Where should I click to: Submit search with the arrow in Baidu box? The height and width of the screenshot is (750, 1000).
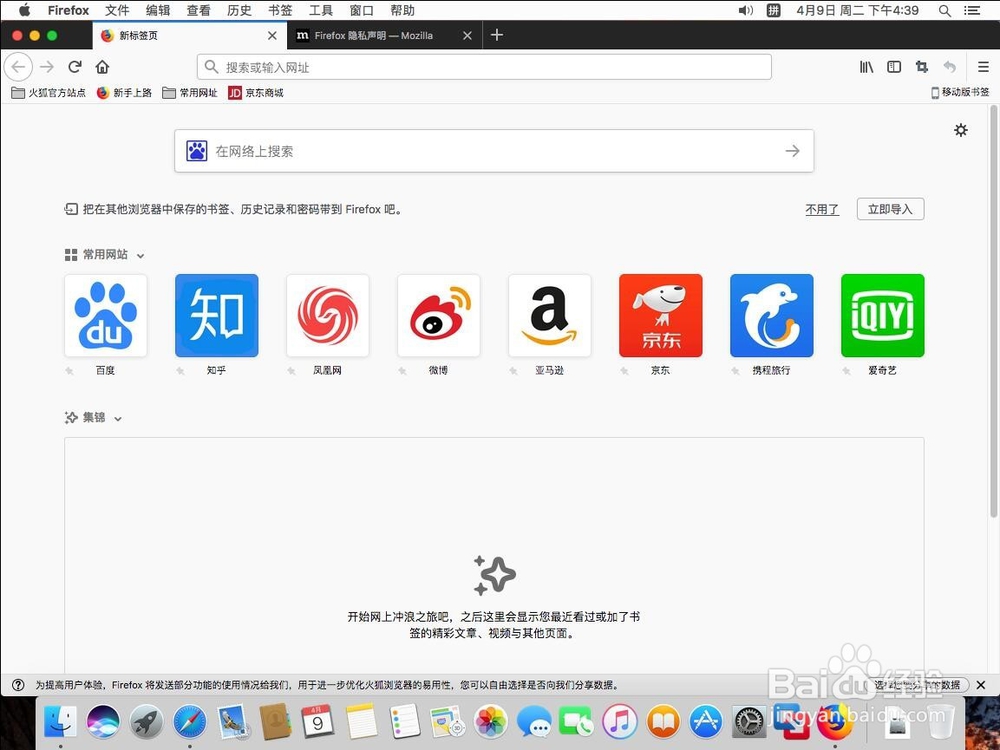[792, 151]
